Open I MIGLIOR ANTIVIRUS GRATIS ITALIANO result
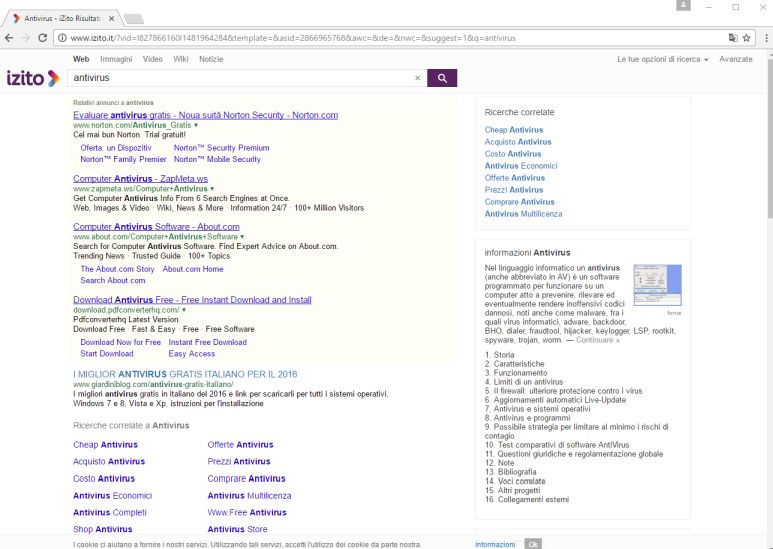 coord(185,374)
